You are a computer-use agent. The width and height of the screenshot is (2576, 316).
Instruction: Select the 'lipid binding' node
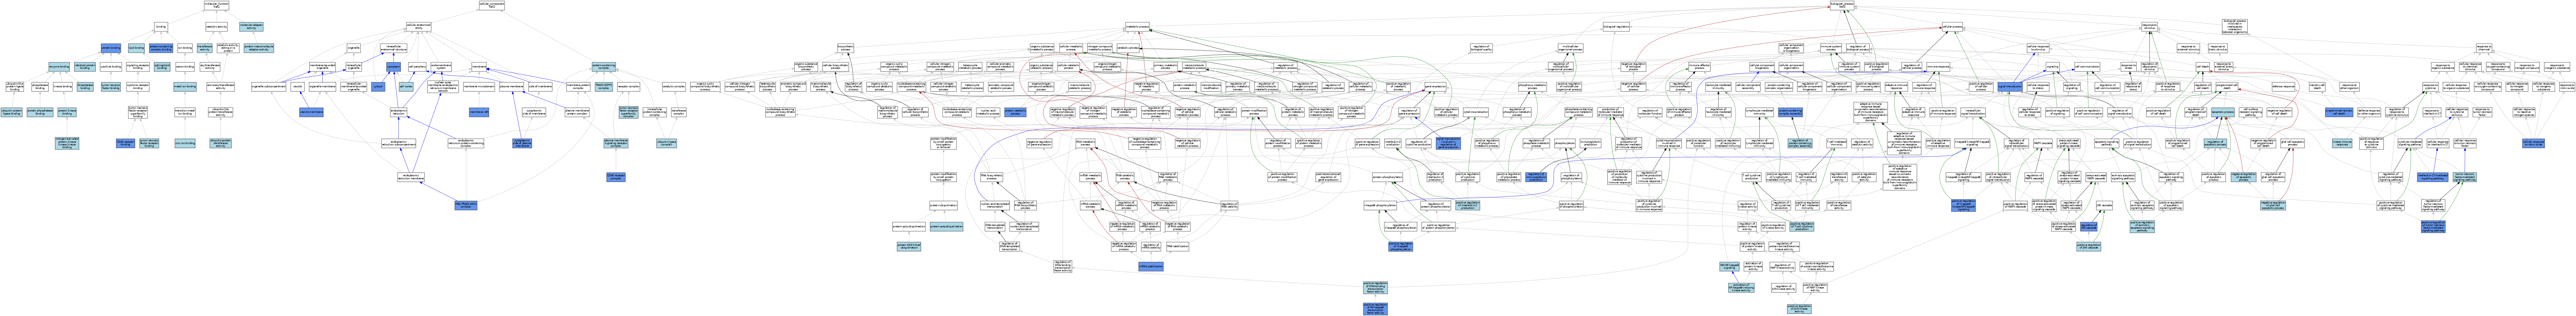click(136, 48)
